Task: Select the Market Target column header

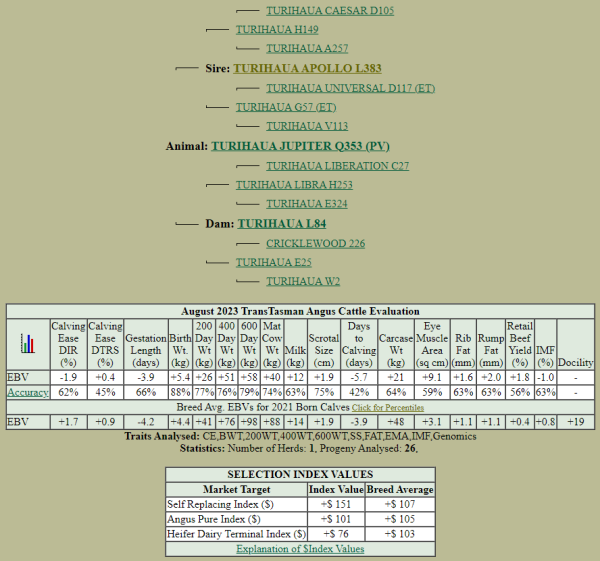Action: [x=236, y=490]
